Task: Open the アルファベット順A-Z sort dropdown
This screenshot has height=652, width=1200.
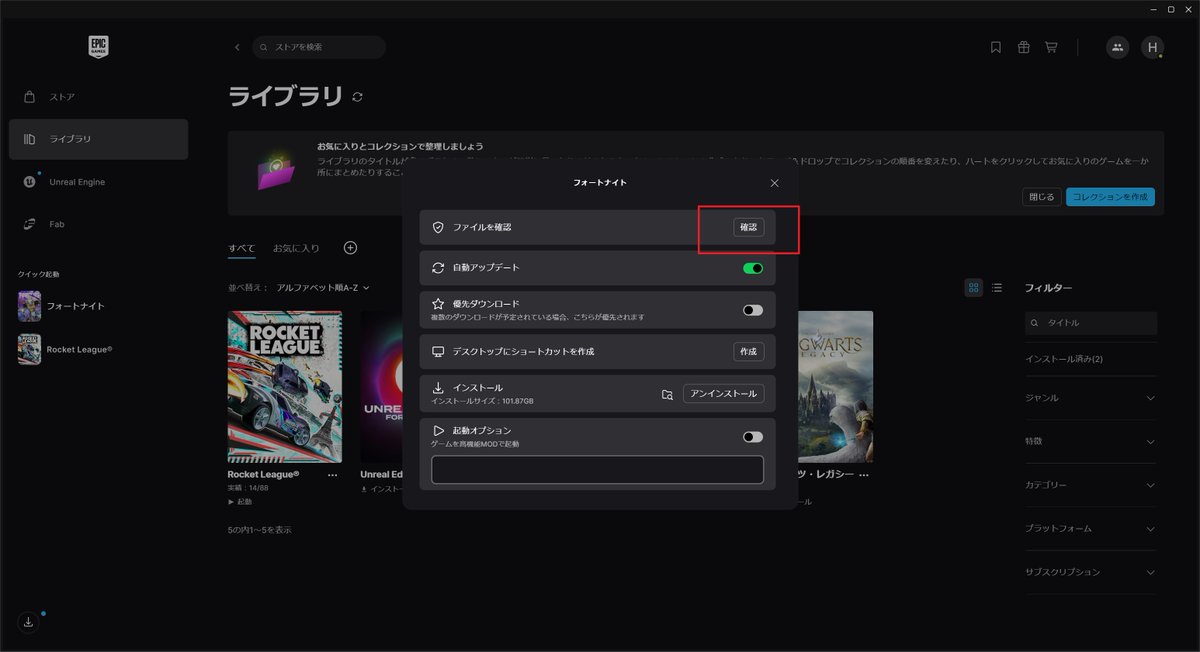Action: [x=323, y=288]
